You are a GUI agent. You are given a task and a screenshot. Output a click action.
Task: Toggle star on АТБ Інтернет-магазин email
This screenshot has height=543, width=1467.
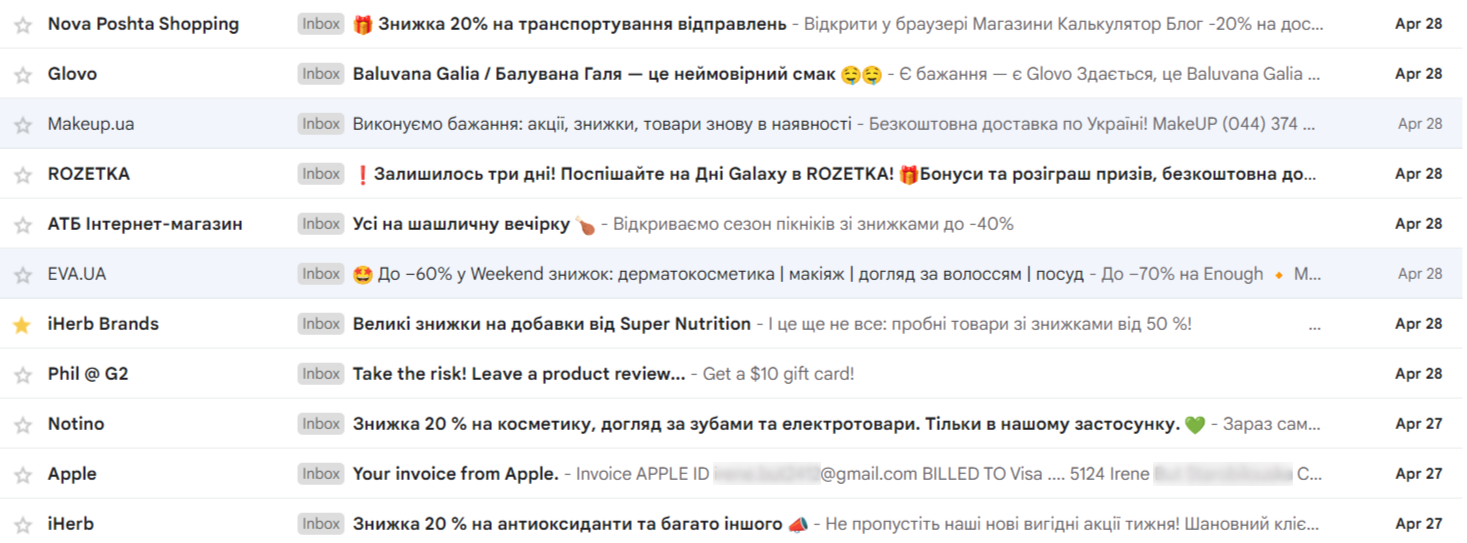[x=22, y=225]
